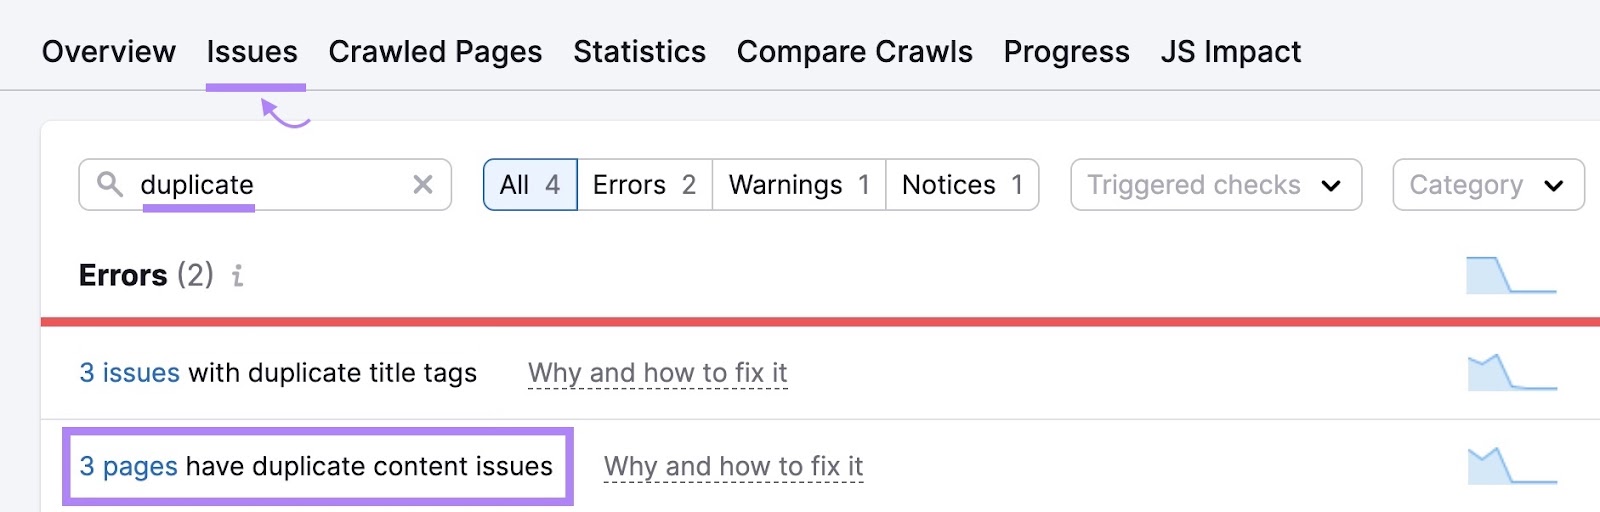Filter issues by Errors only
Viewport: 1600px width, 512px height.
coord(644,185)
